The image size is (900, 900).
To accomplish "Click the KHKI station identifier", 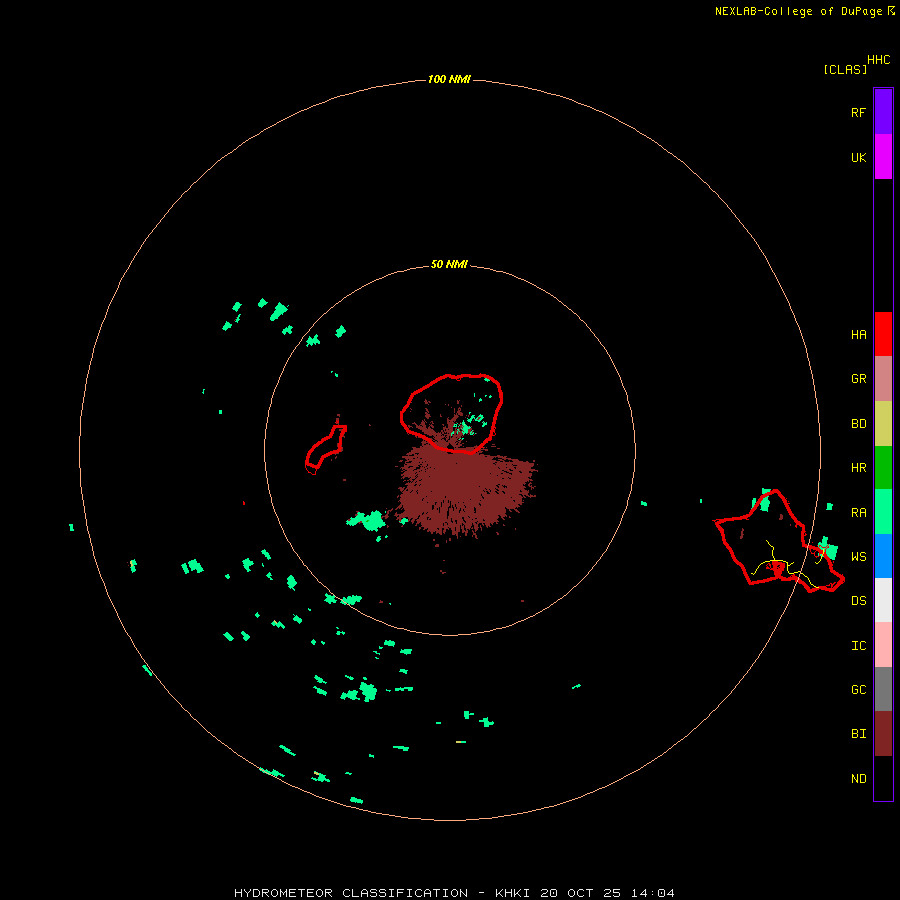I will coord(514,893).
